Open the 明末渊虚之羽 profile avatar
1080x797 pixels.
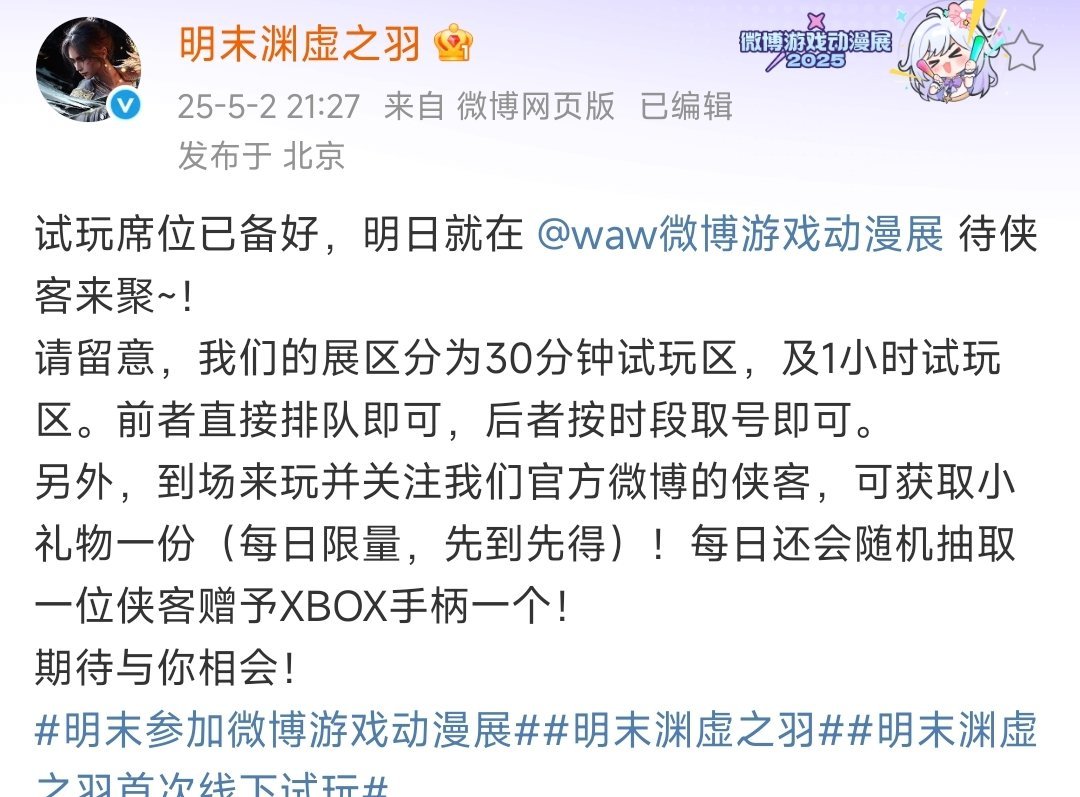(88, 70)
